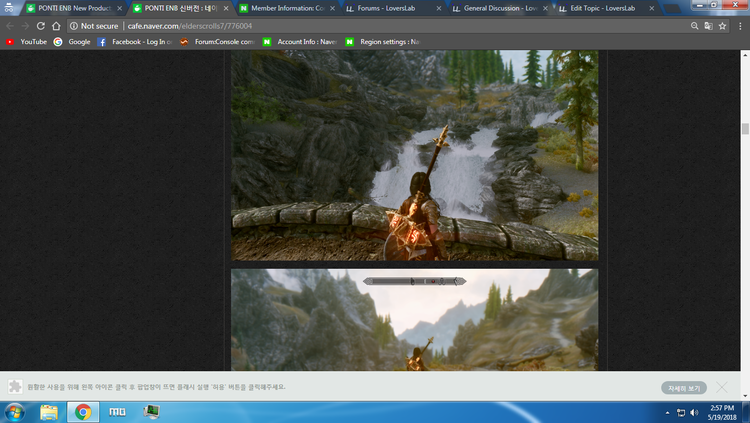Open File Explorer from the taskbar
This screenshot has width=750, height=423.
point(49,412)
